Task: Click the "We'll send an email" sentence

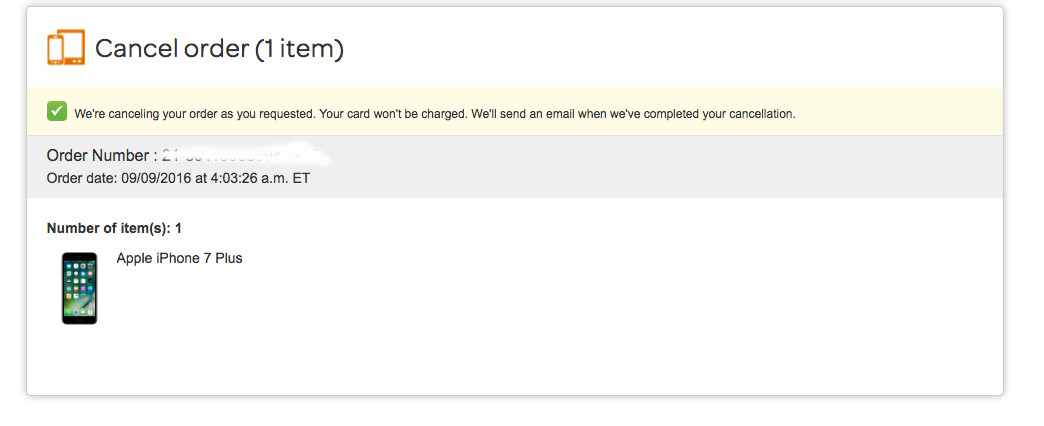Action: (x=634, y=114)
